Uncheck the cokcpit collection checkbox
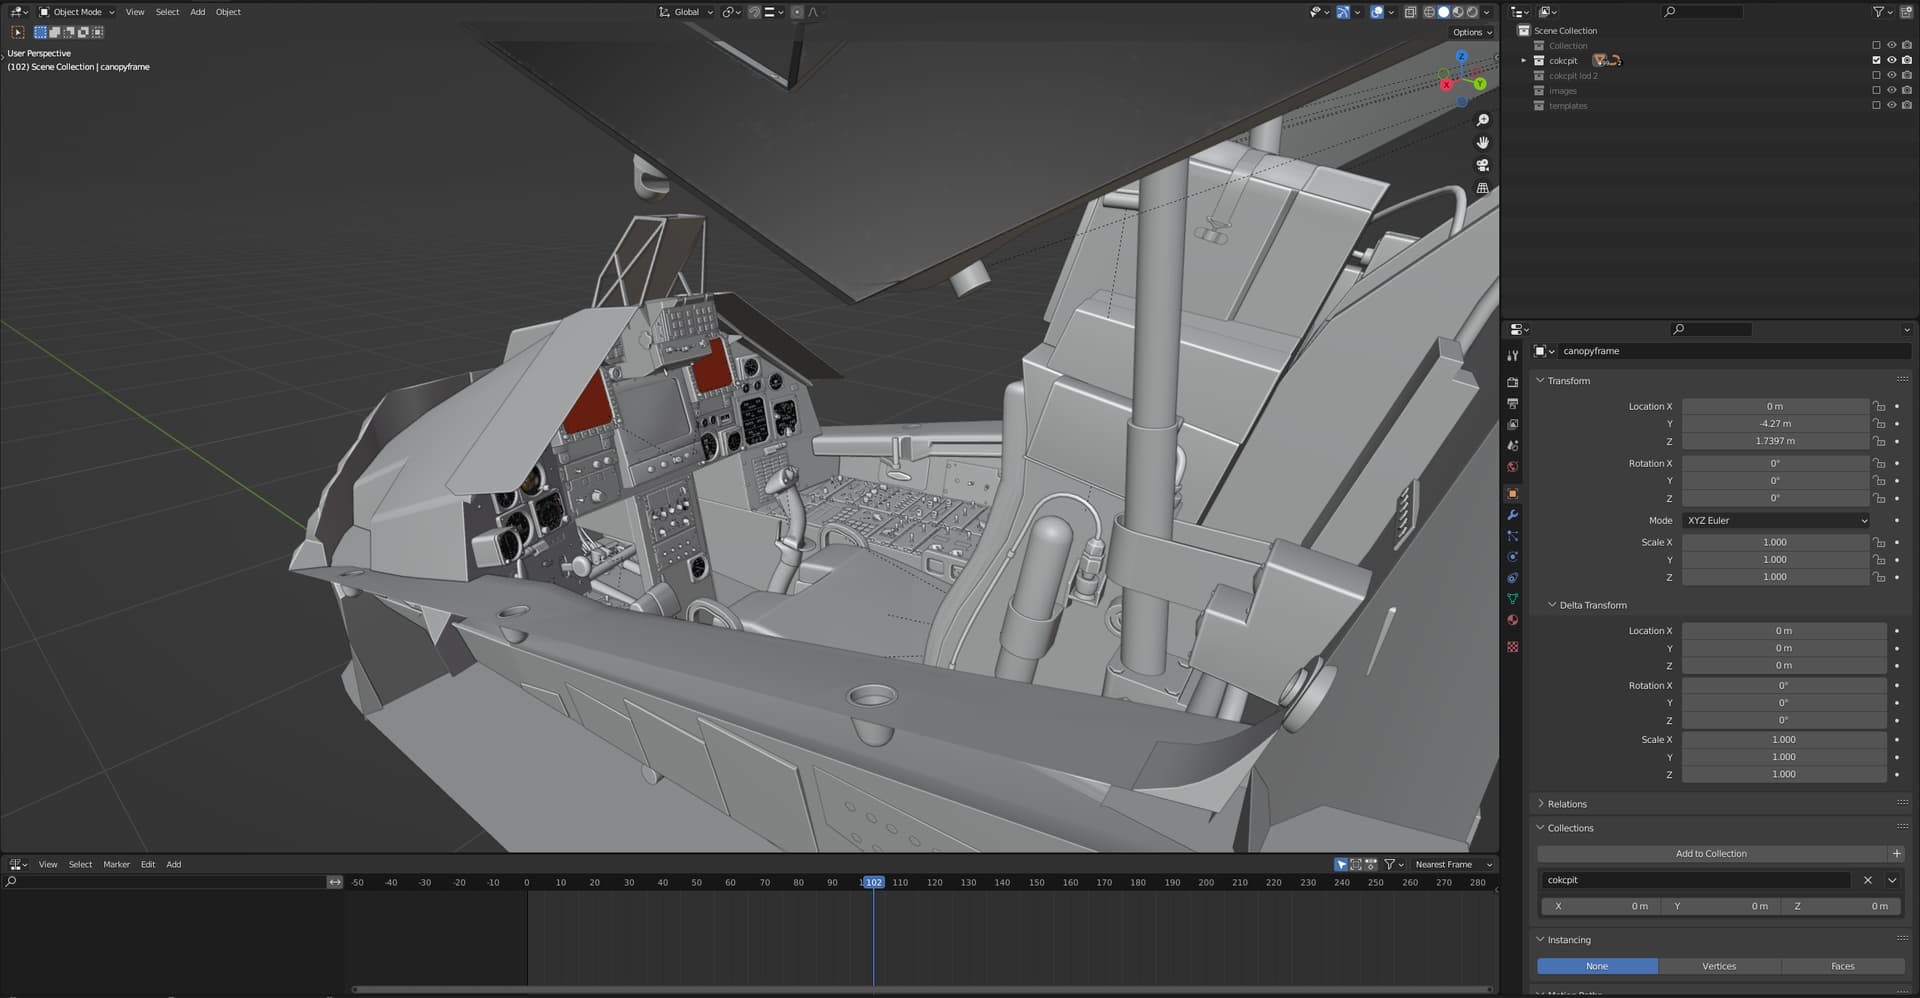1920x998 pixels. pyautogui.click(x=1876, y=60)
